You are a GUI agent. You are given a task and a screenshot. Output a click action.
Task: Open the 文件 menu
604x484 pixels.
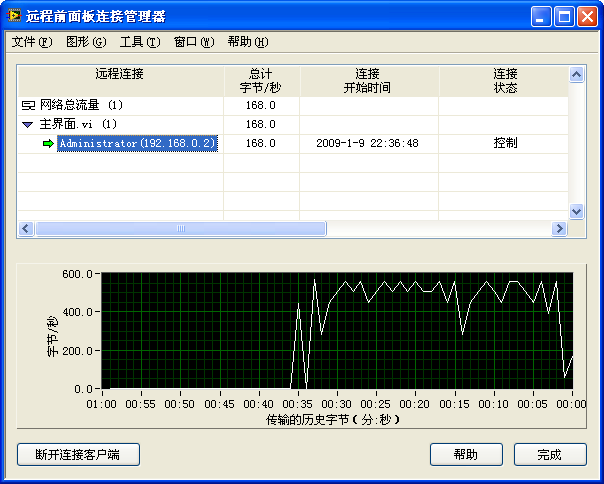coord(30,42)
